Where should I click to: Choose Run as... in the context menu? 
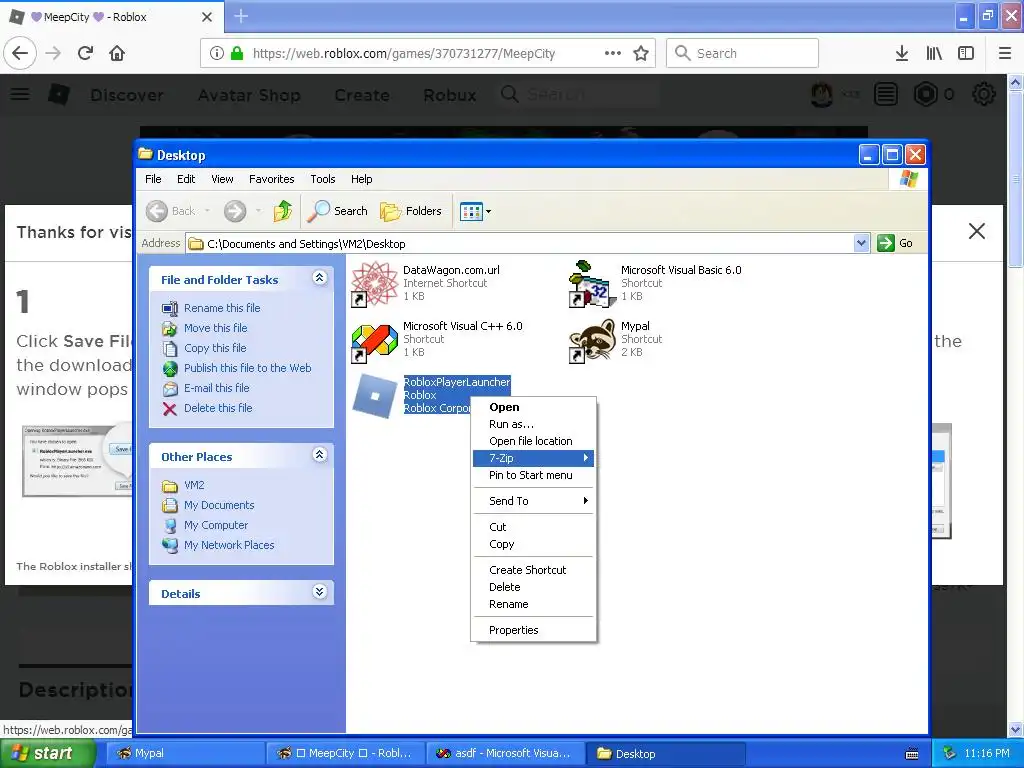click(x=533, y=424)
